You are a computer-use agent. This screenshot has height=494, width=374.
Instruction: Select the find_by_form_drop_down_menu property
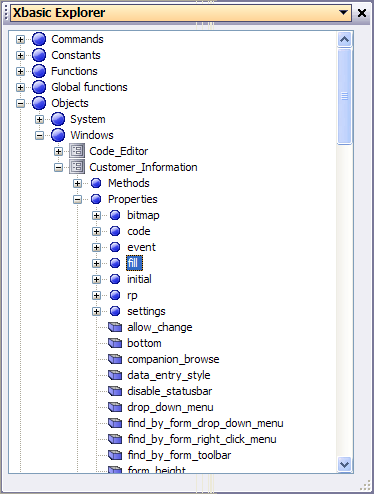205,423
